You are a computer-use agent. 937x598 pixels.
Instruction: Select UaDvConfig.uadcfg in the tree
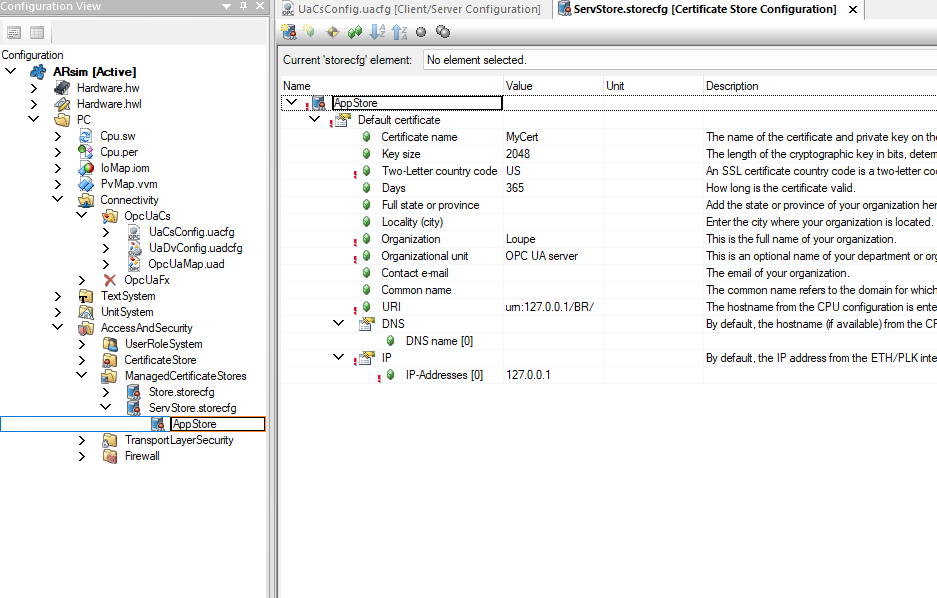(x=195, y=248)
